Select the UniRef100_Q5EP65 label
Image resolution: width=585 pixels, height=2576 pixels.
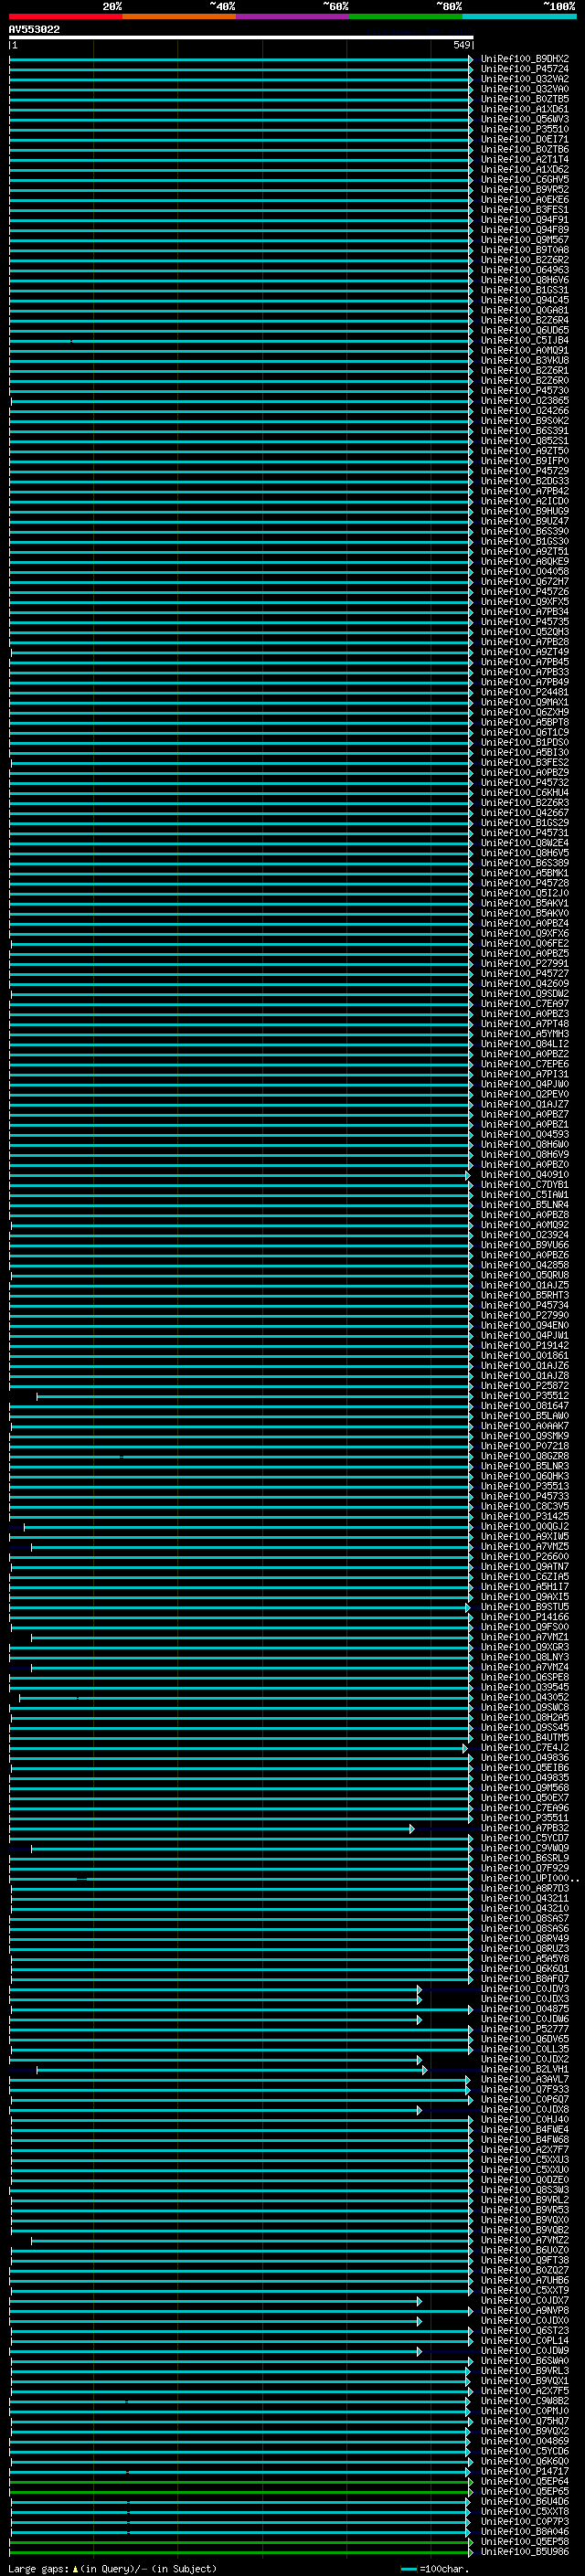click(525, 2491)
